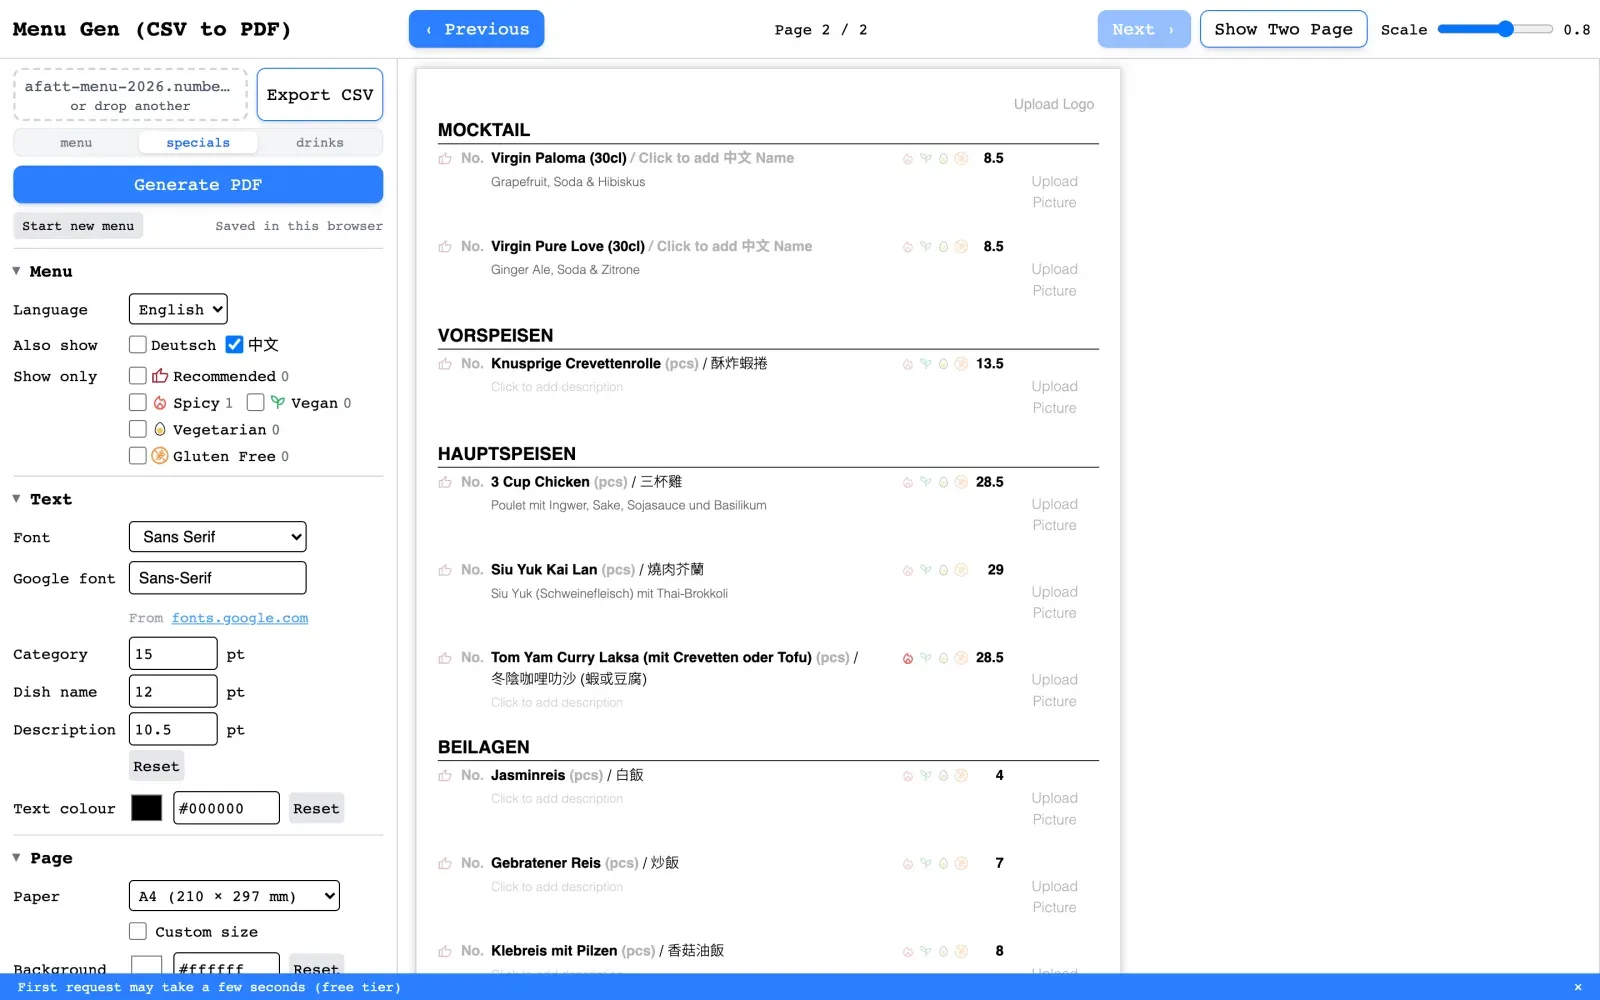
Task: Click the black Text colour swatch
Action: tap(146, 808)
